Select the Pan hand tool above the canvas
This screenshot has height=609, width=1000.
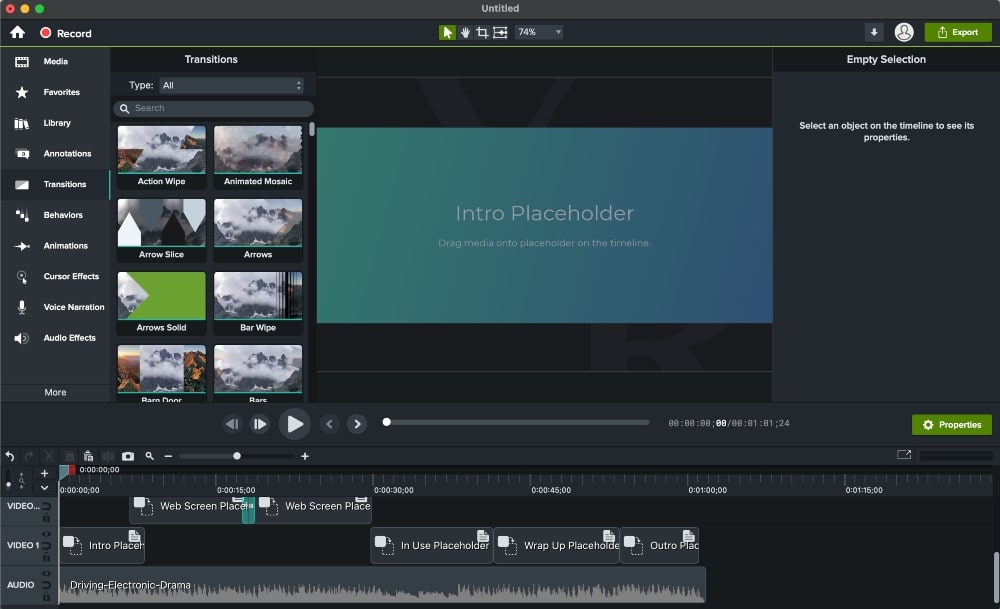click(464, 32)
